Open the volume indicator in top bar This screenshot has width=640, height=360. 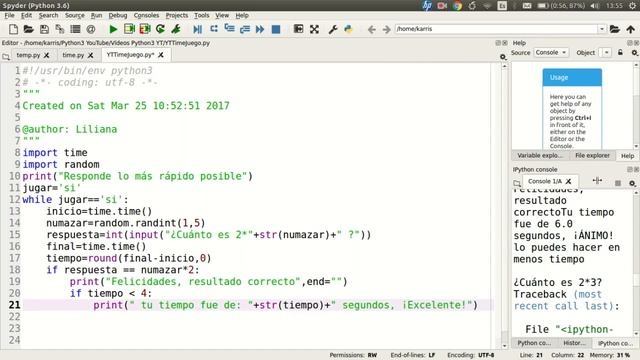(x=595, y=5)
